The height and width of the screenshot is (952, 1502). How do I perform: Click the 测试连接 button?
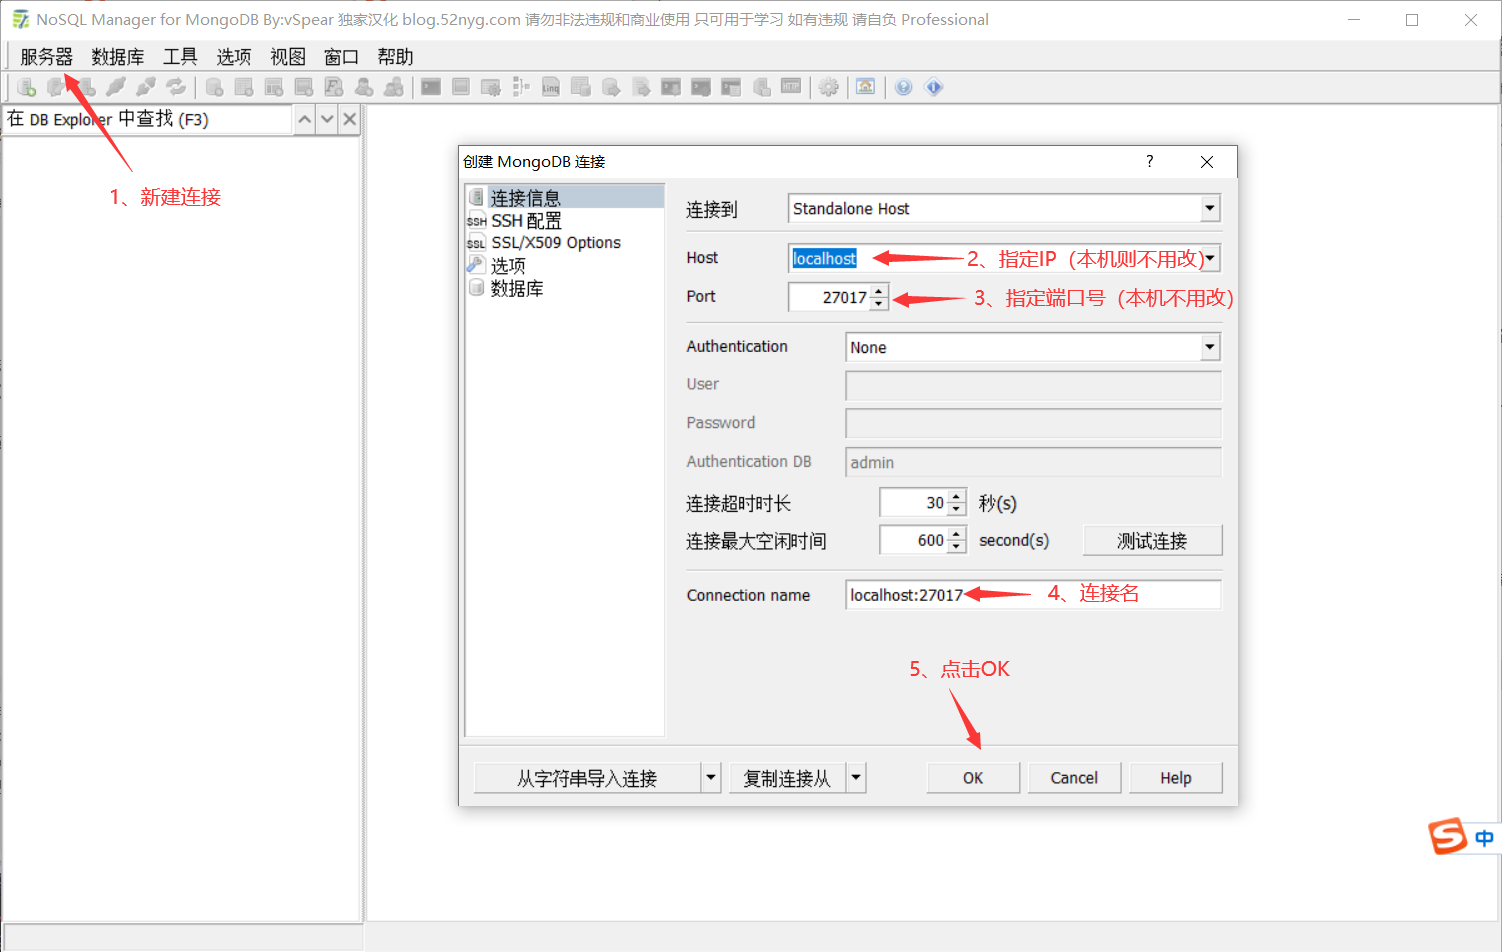(x=1152, y=541)
